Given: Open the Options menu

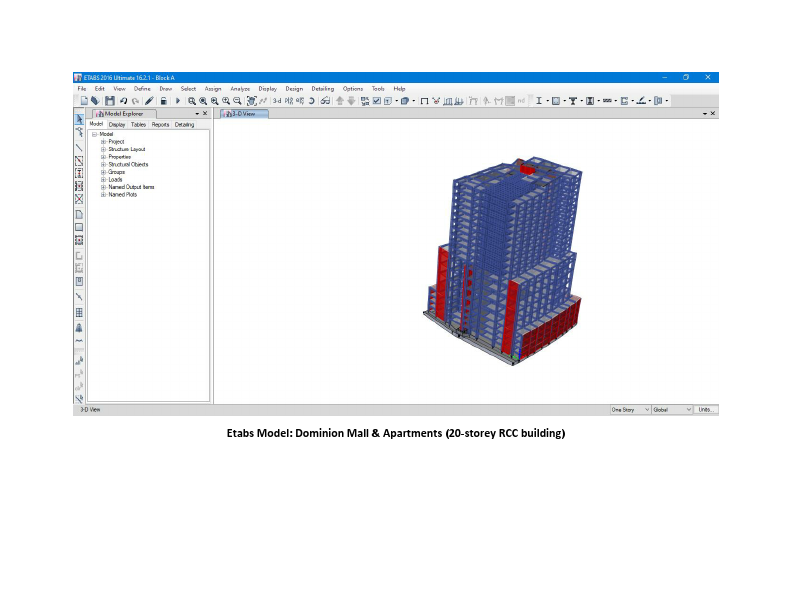Looking at the screenshot, I should pyautogui.click(x=353, y=89).
